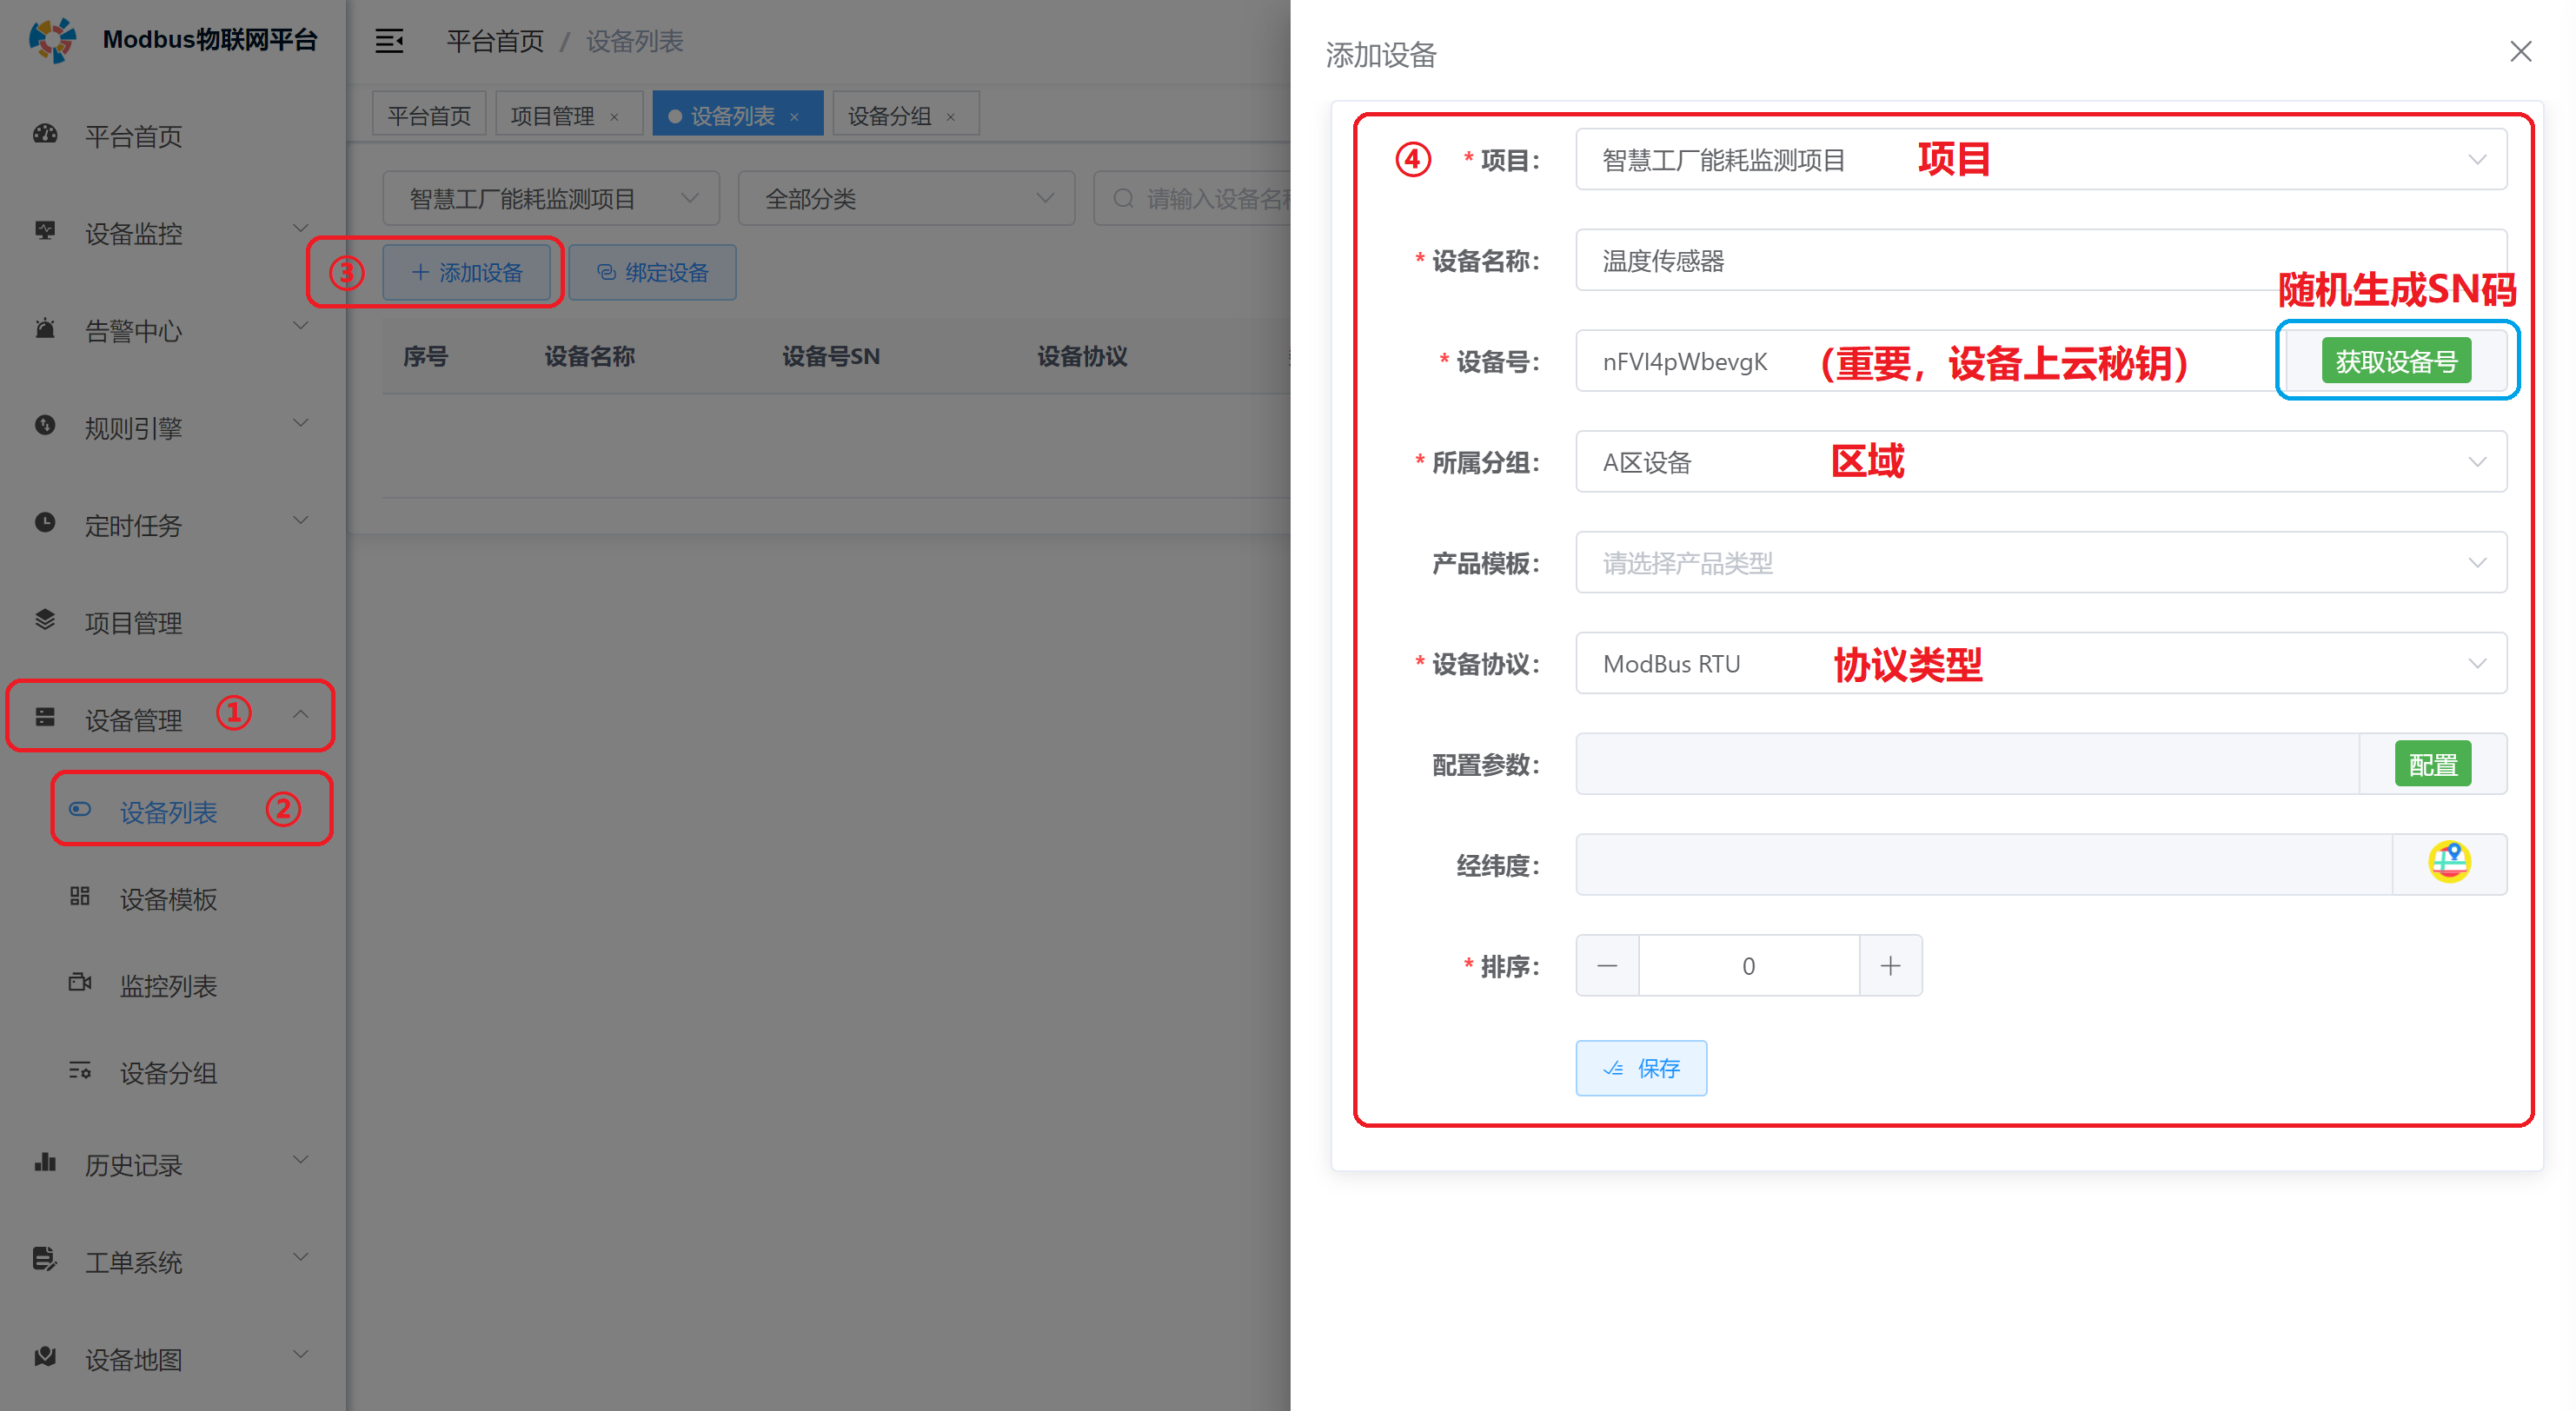Collapse the 设备管理 menu chevron
This screenshot has height=1411, width=2576.
pos(300,714)
